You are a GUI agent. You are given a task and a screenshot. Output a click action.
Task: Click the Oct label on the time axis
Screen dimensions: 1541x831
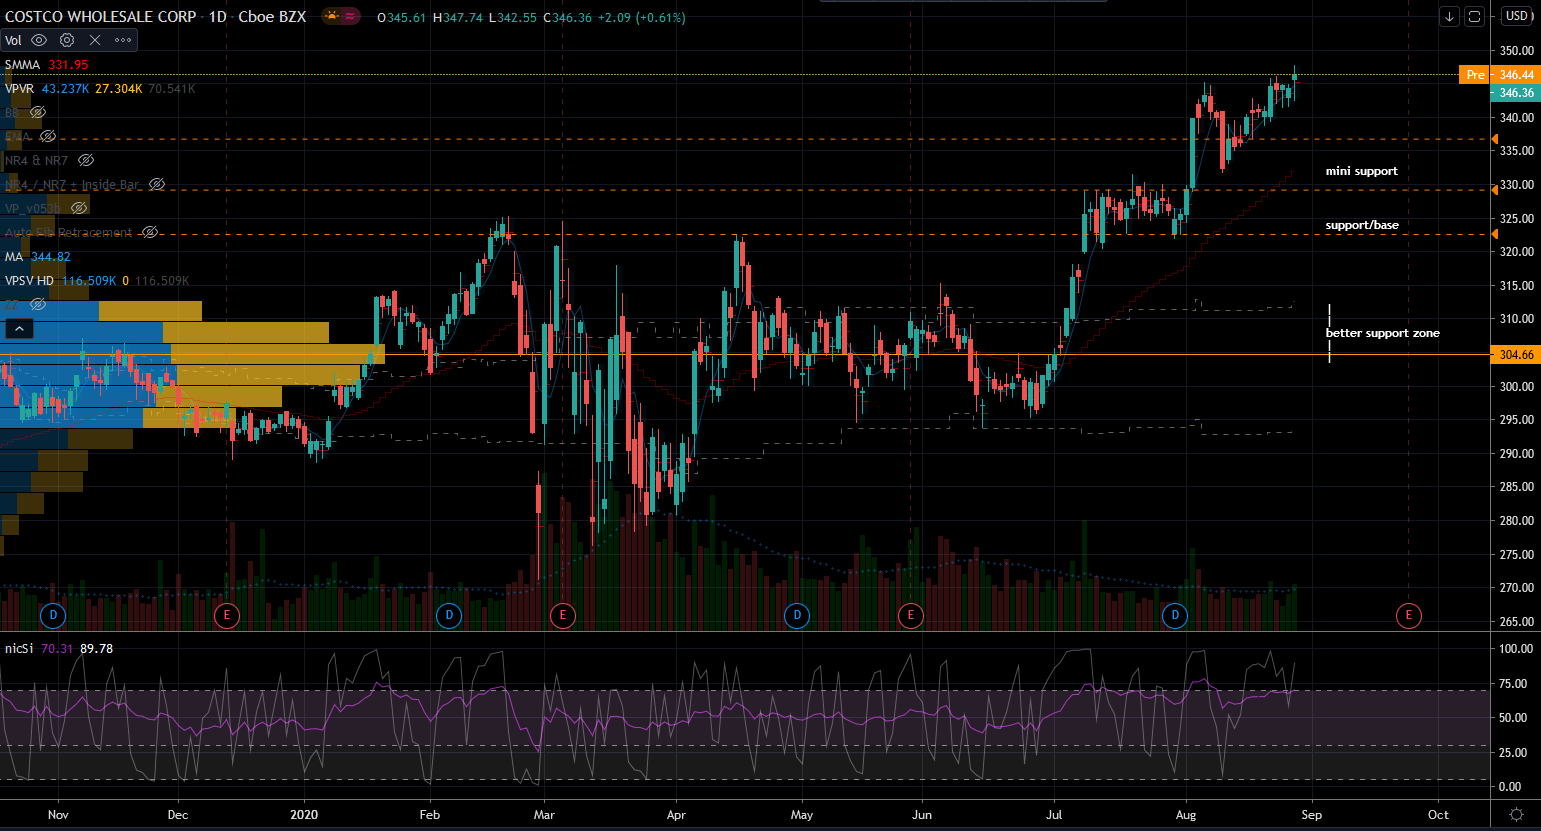(x=1438, y=814)
